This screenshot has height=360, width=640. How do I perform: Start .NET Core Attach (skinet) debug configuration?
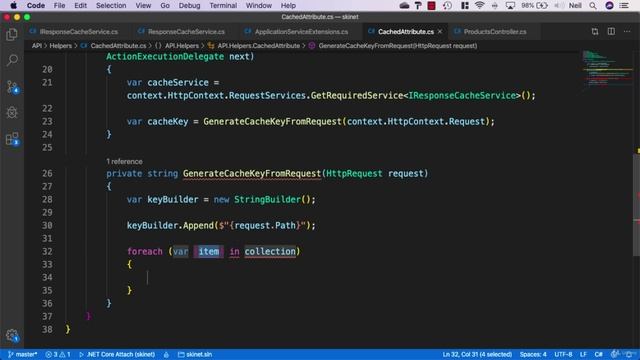tap(117, 354)
